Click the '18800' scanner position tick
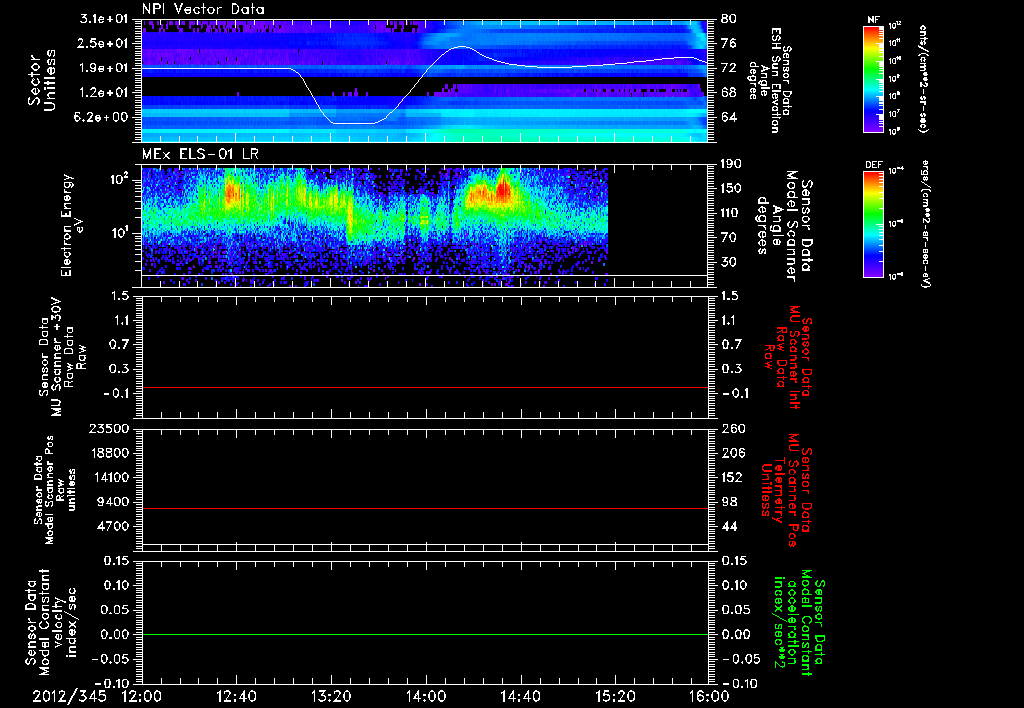Screen dimensions: 1024x708 point(108,453)
